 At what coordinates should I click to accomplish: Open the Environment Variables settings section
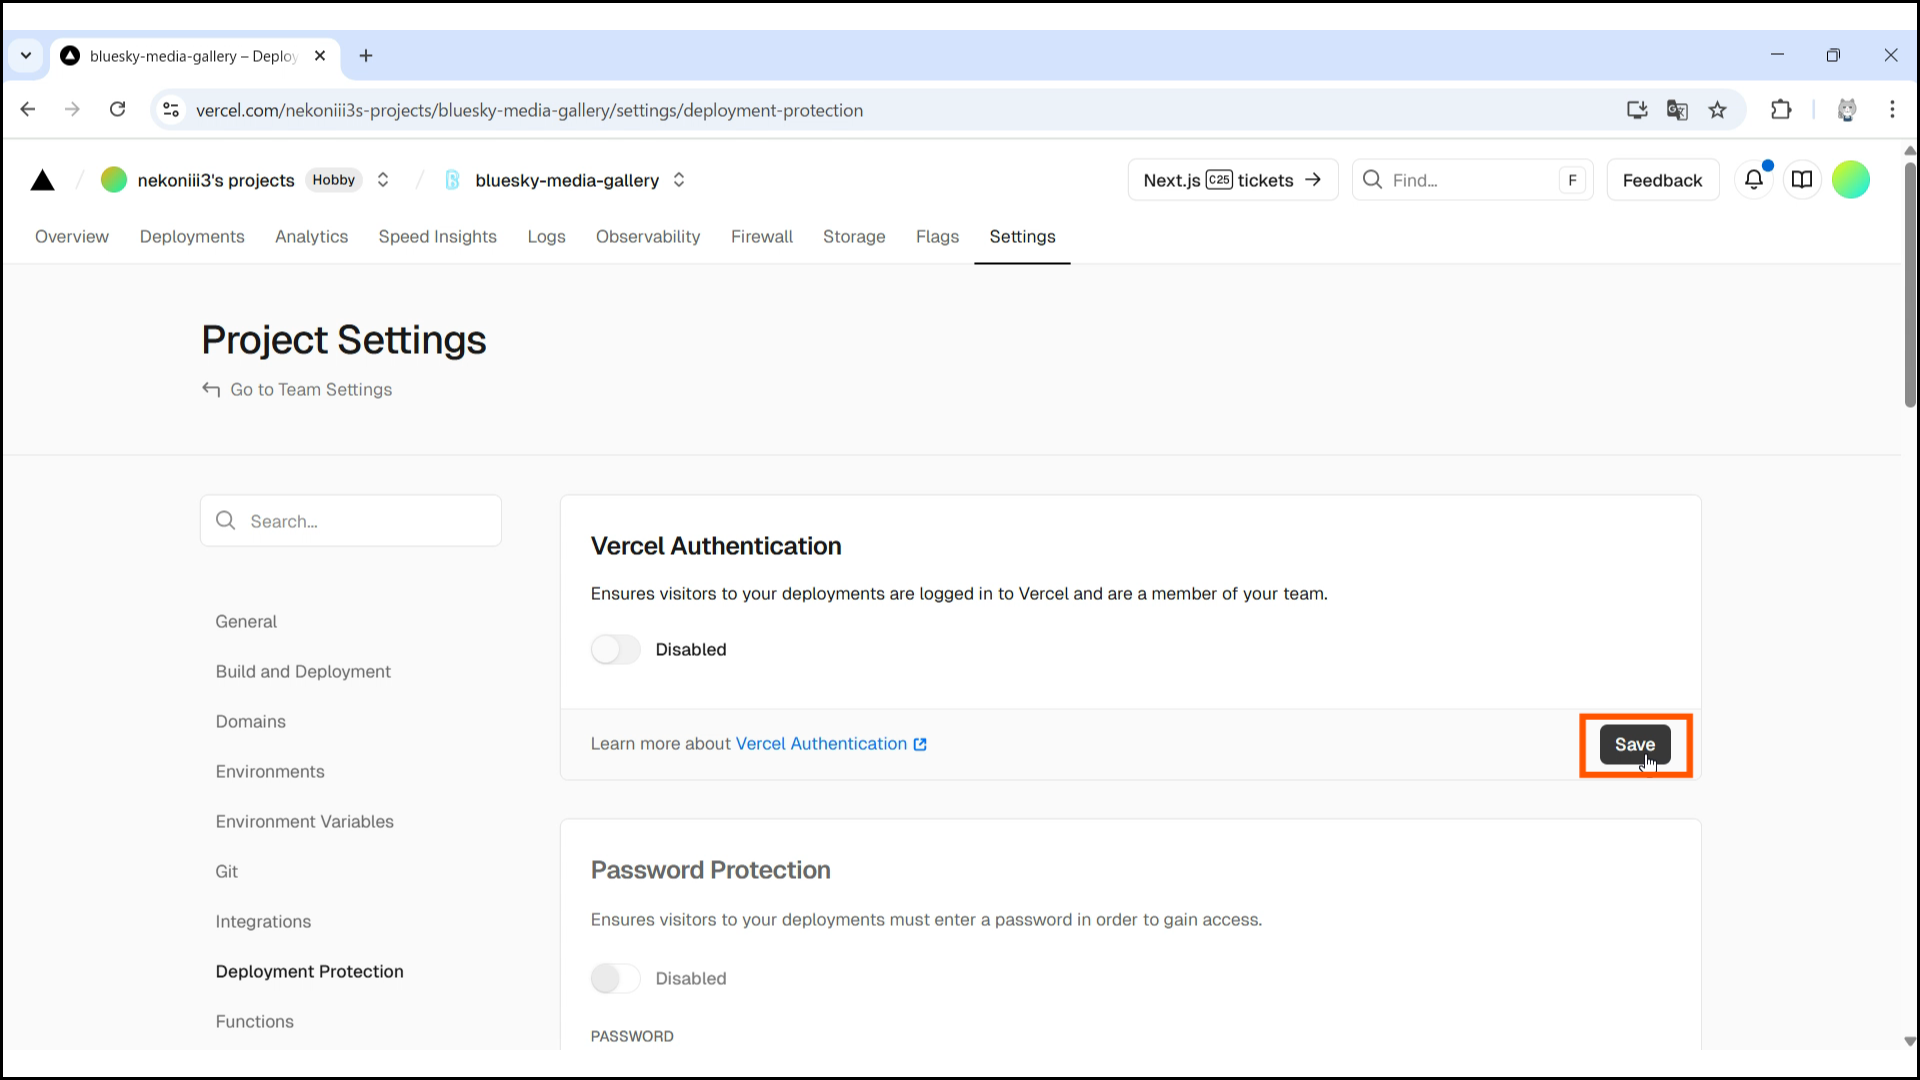pos(304,821)
